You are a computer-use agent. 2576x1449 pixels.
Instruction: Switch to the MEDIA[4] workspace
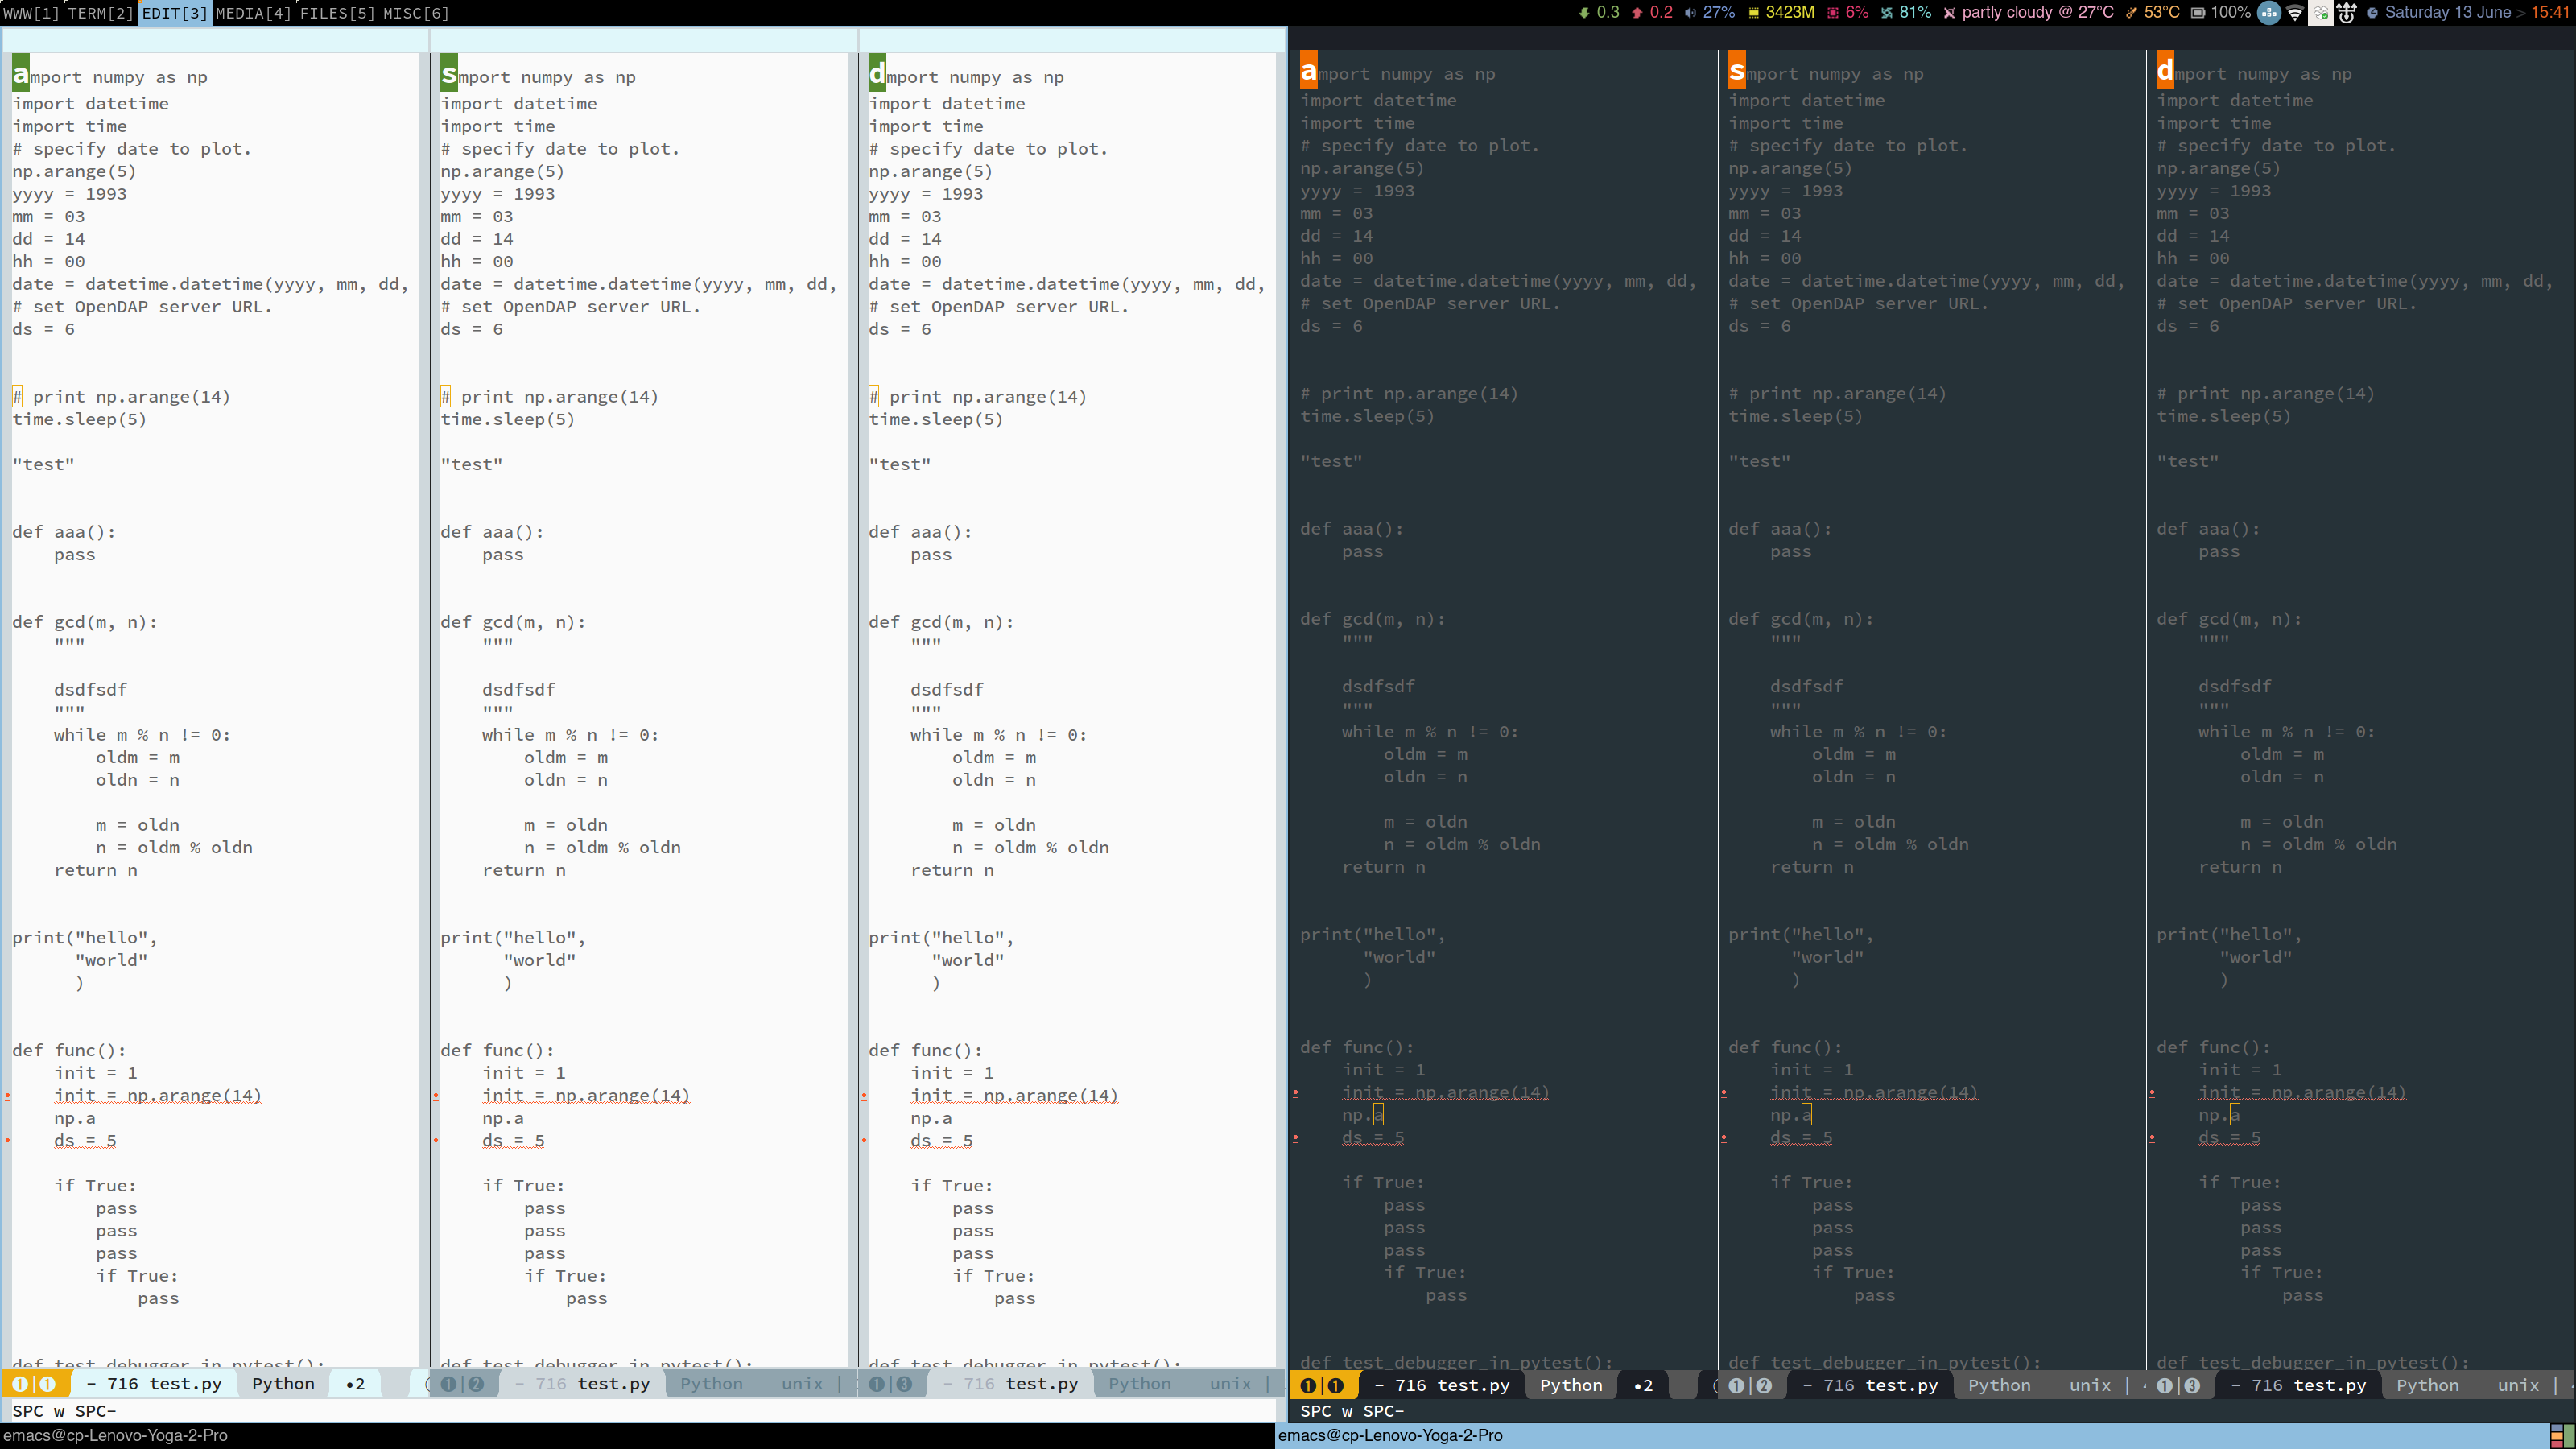click(253, 13)
